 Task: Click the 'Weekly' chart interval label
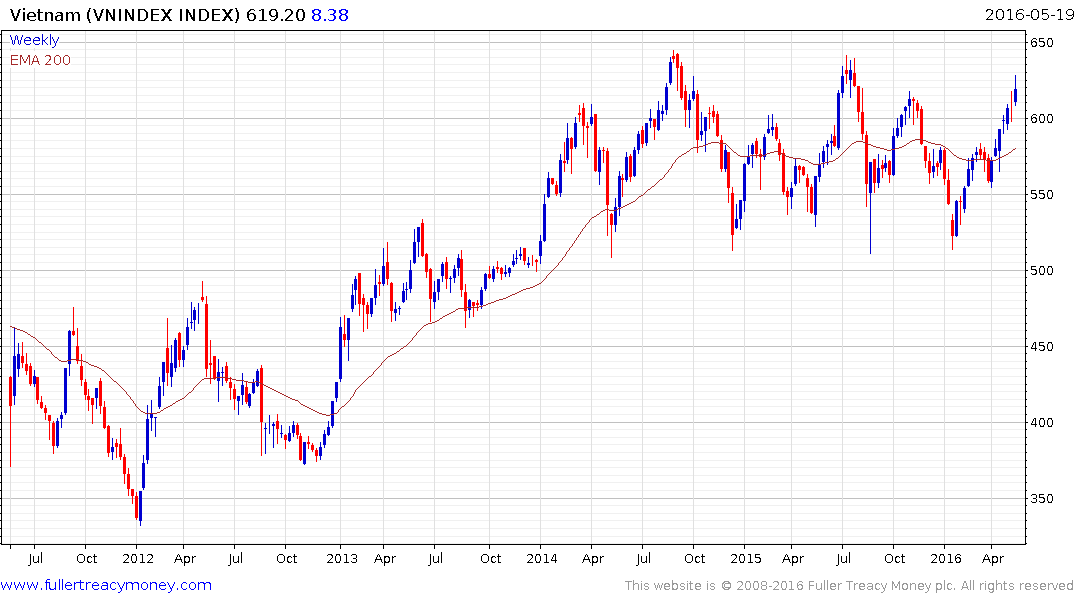pyautogui.click(x=34, y=40)
